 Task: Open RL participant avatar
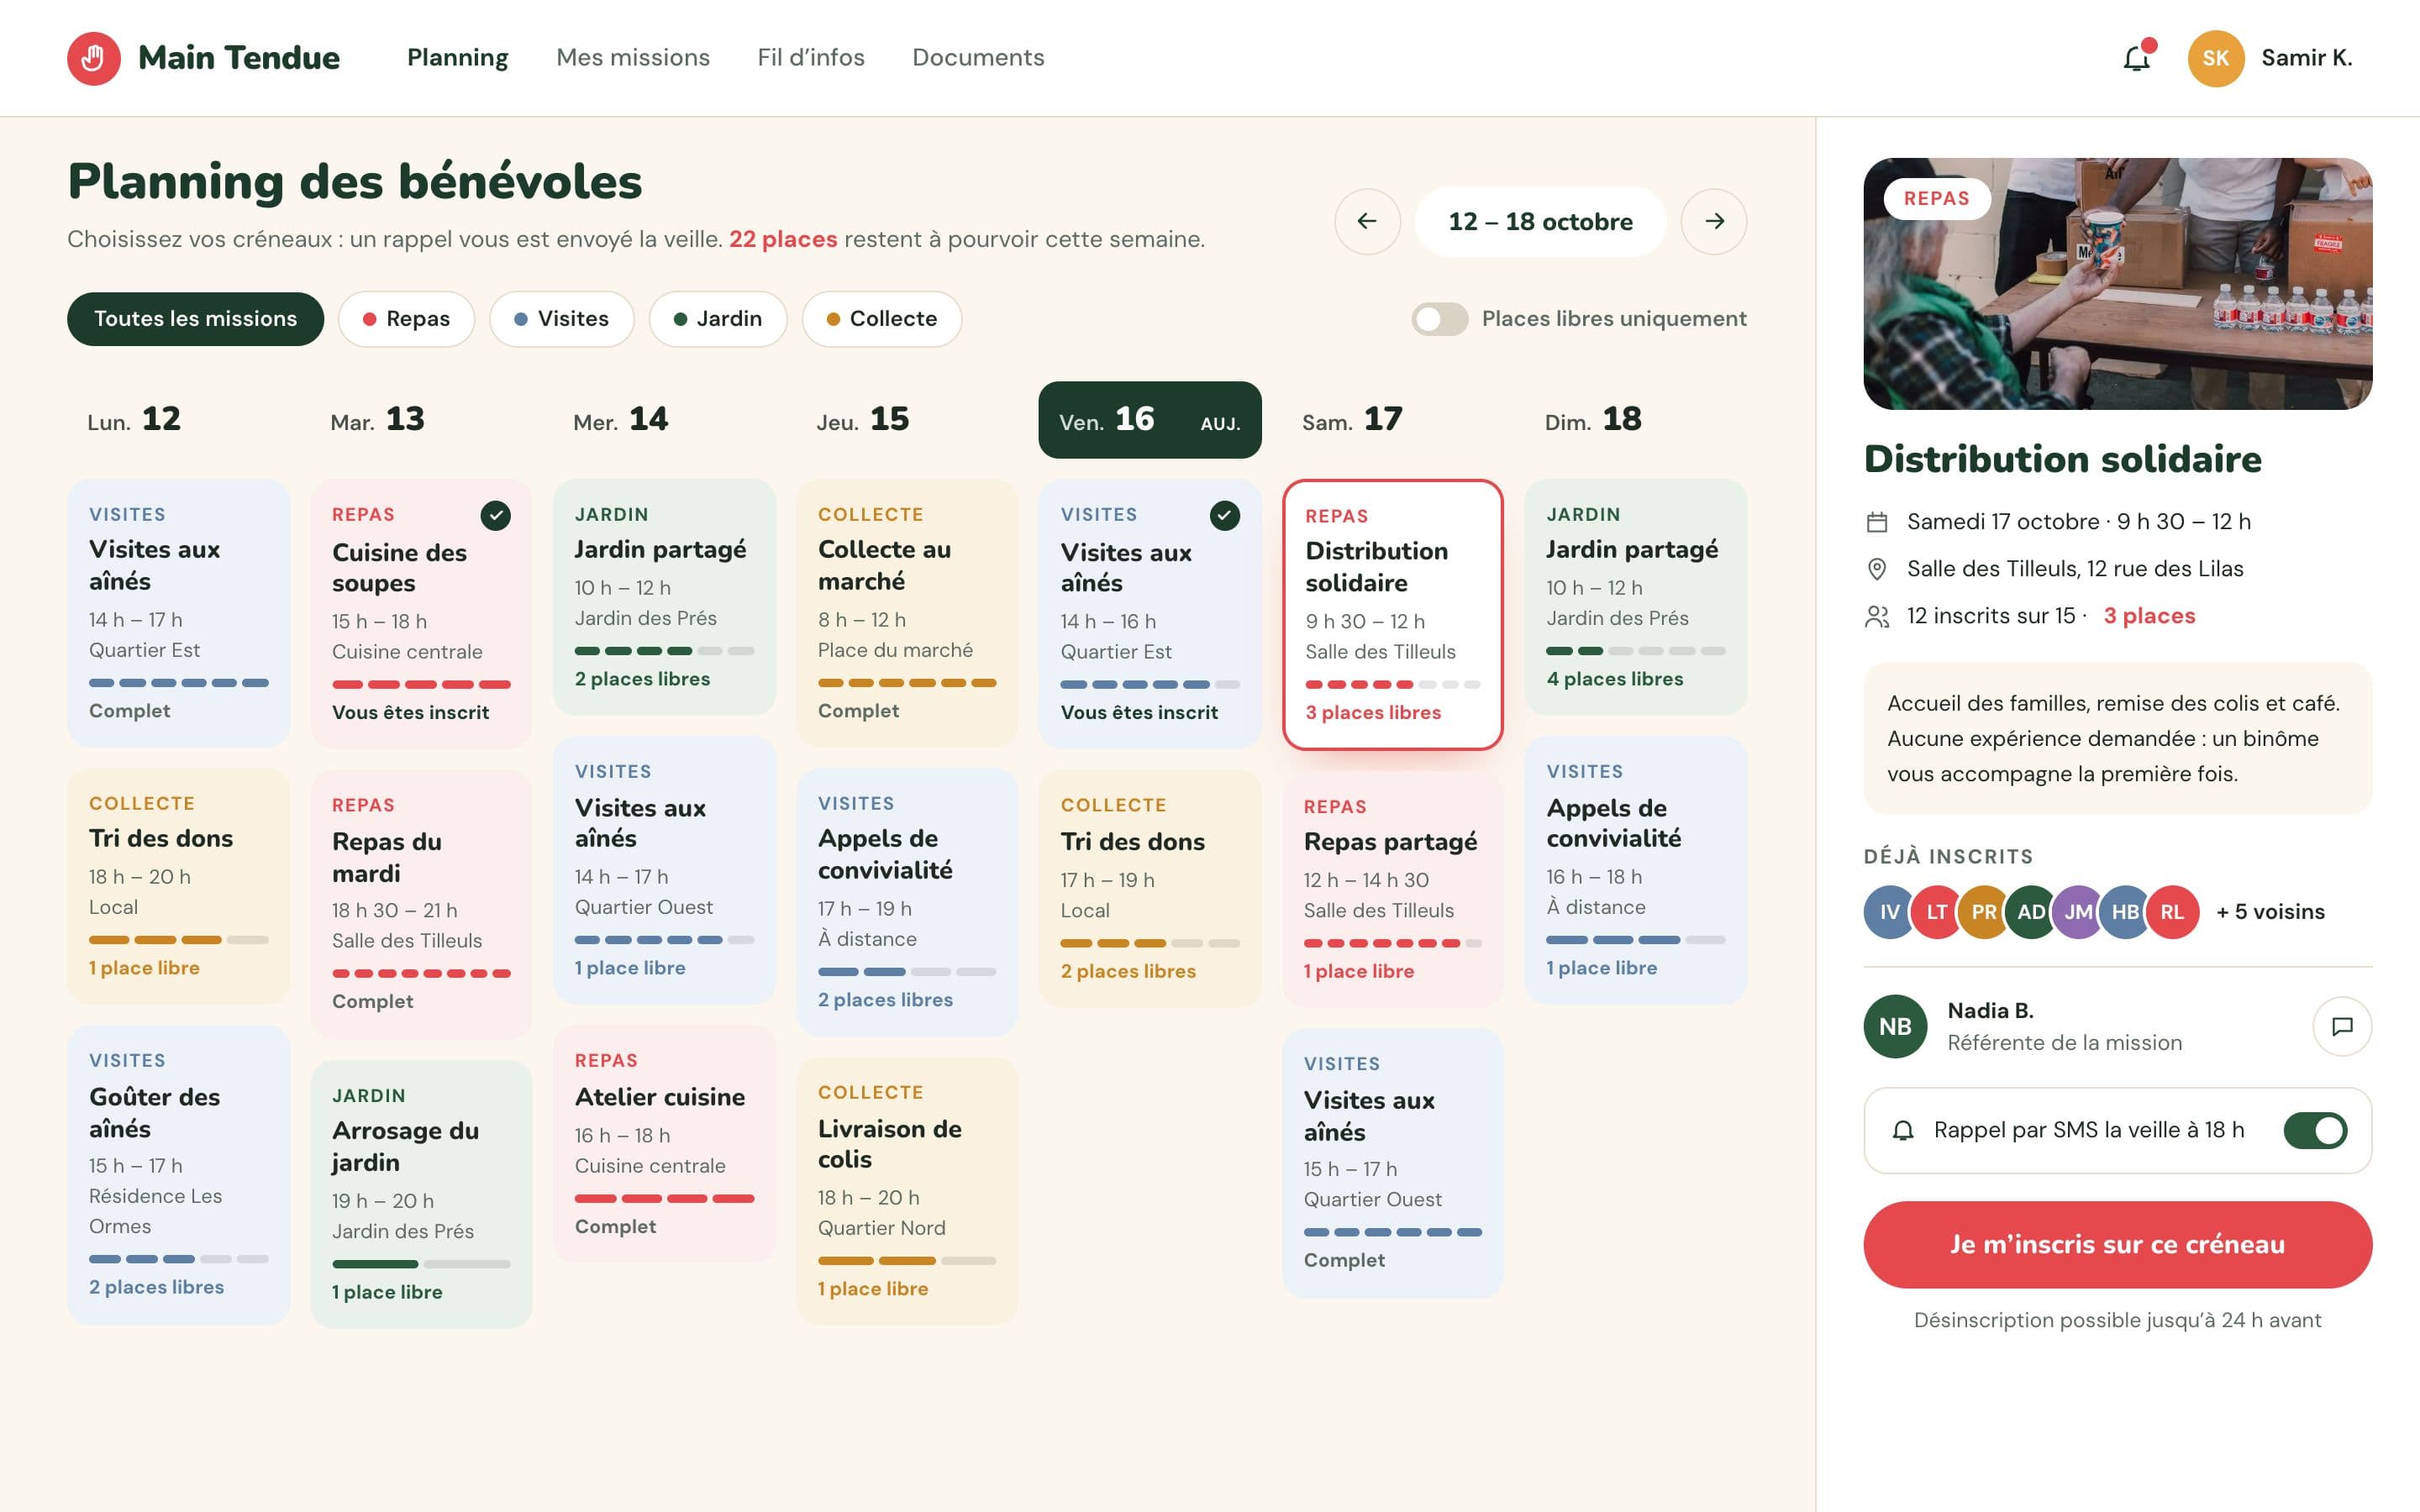click(2172, 912)
